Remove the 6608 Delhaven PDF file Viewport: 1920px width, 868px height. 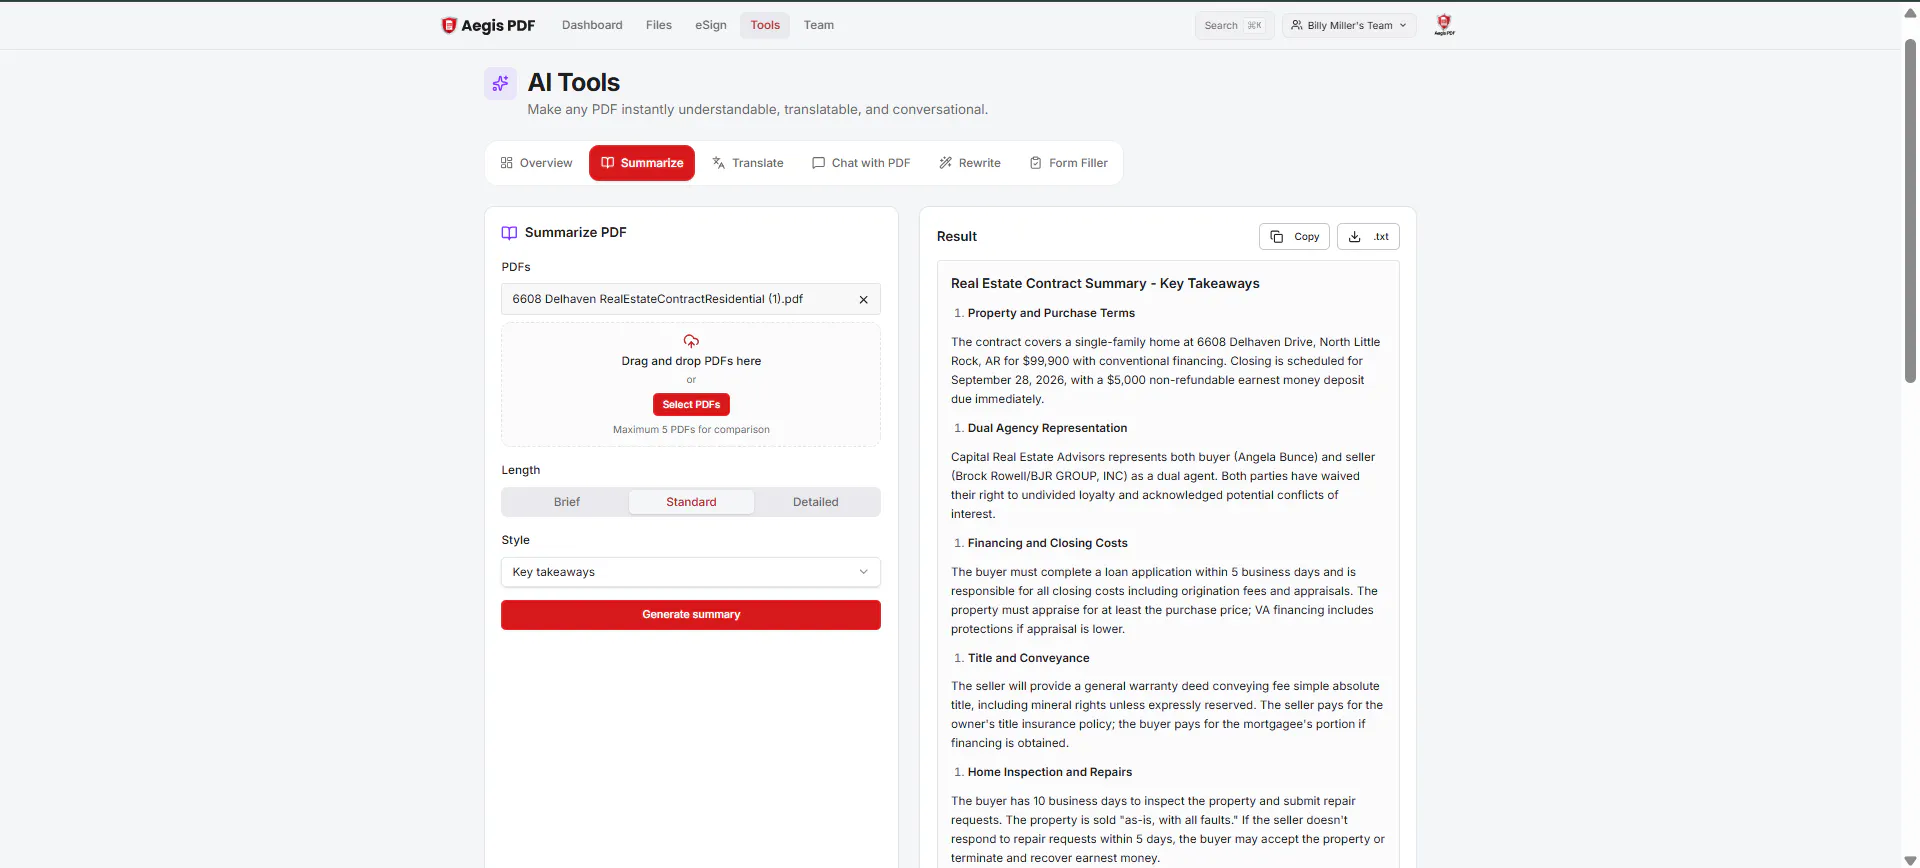[x=864, y=299]
